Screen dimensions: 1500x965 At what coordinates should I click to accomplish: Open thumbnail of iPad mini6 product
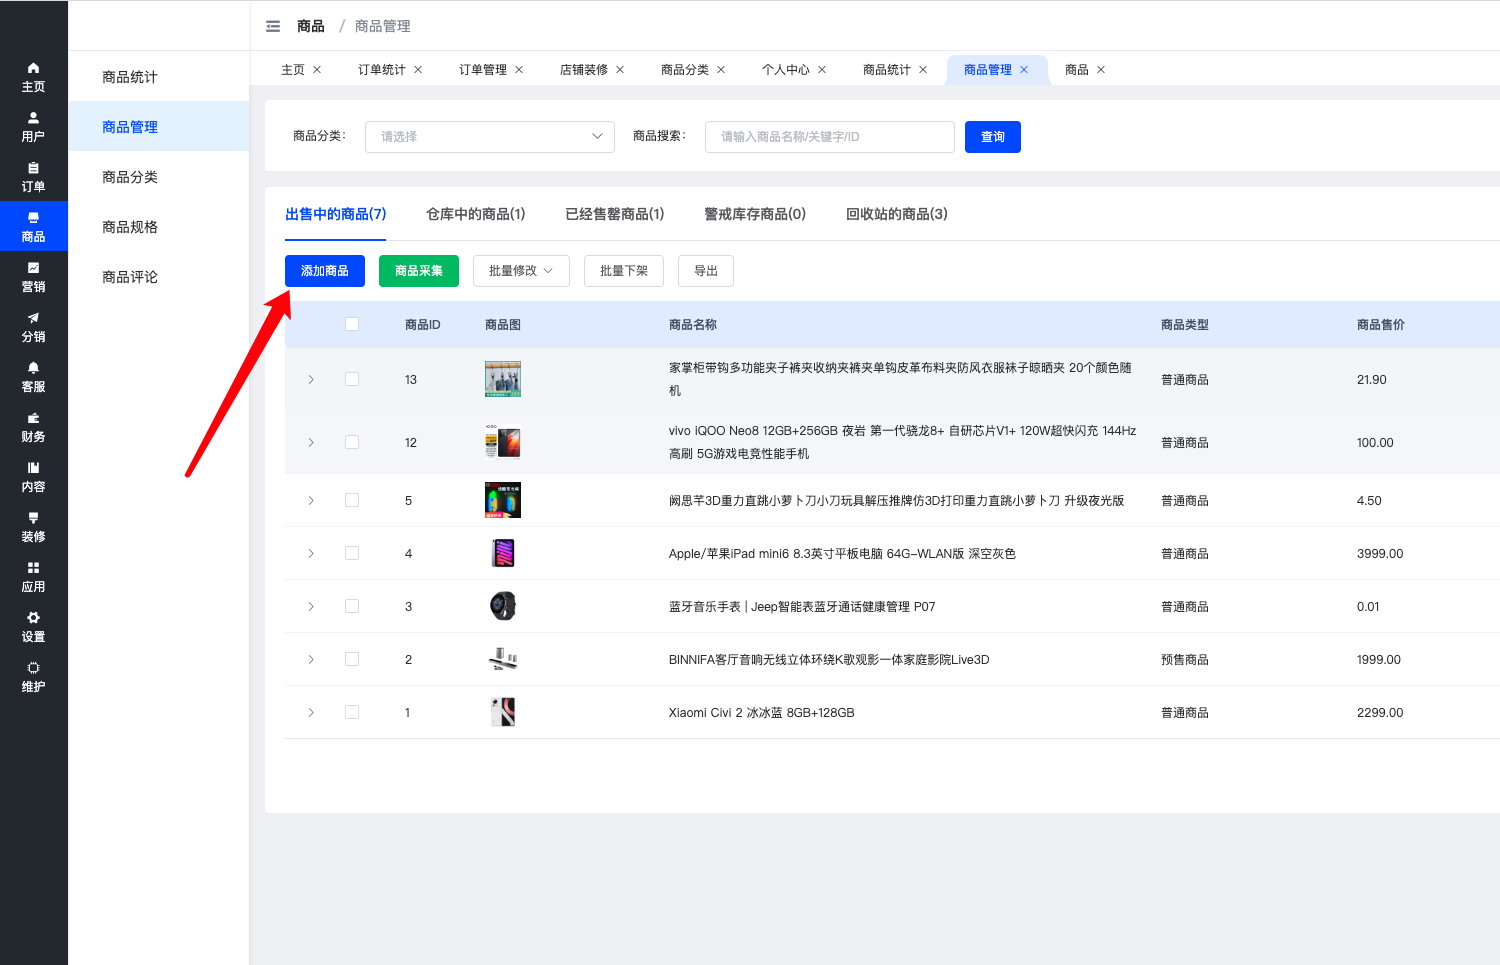point(503,553)
